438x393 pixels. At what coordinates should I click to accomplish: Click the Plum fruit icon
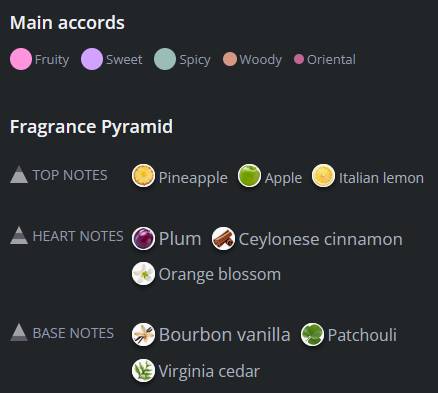143,239
